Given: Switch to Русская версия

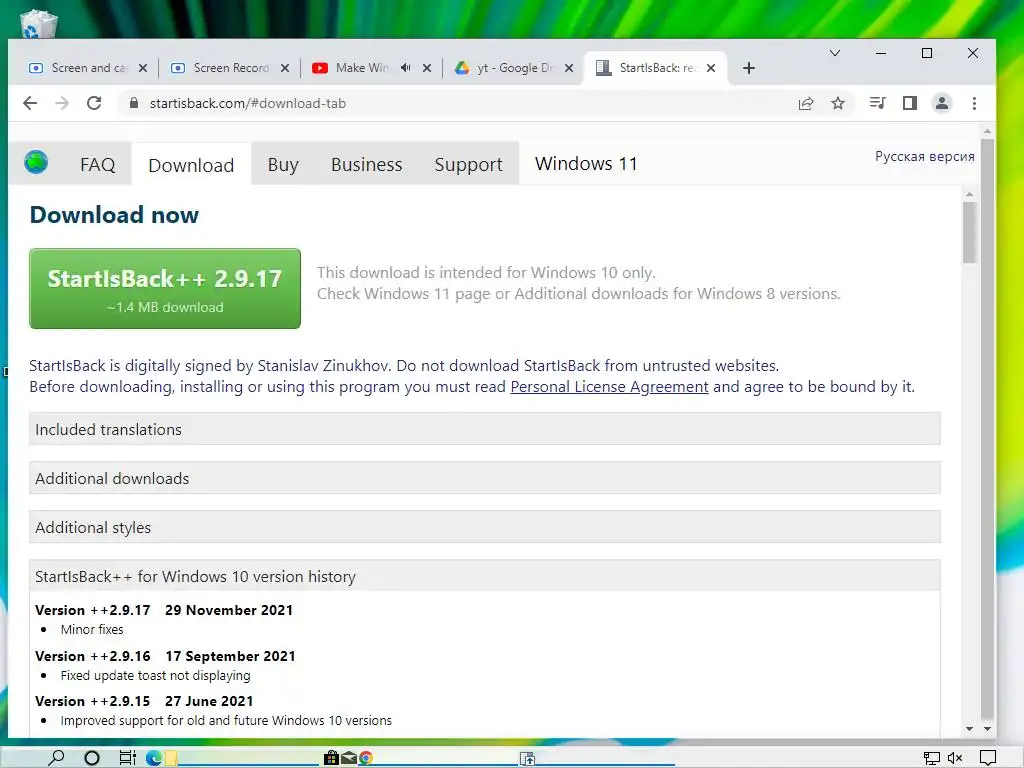Looking at the screenshot, I should [925, 157].
